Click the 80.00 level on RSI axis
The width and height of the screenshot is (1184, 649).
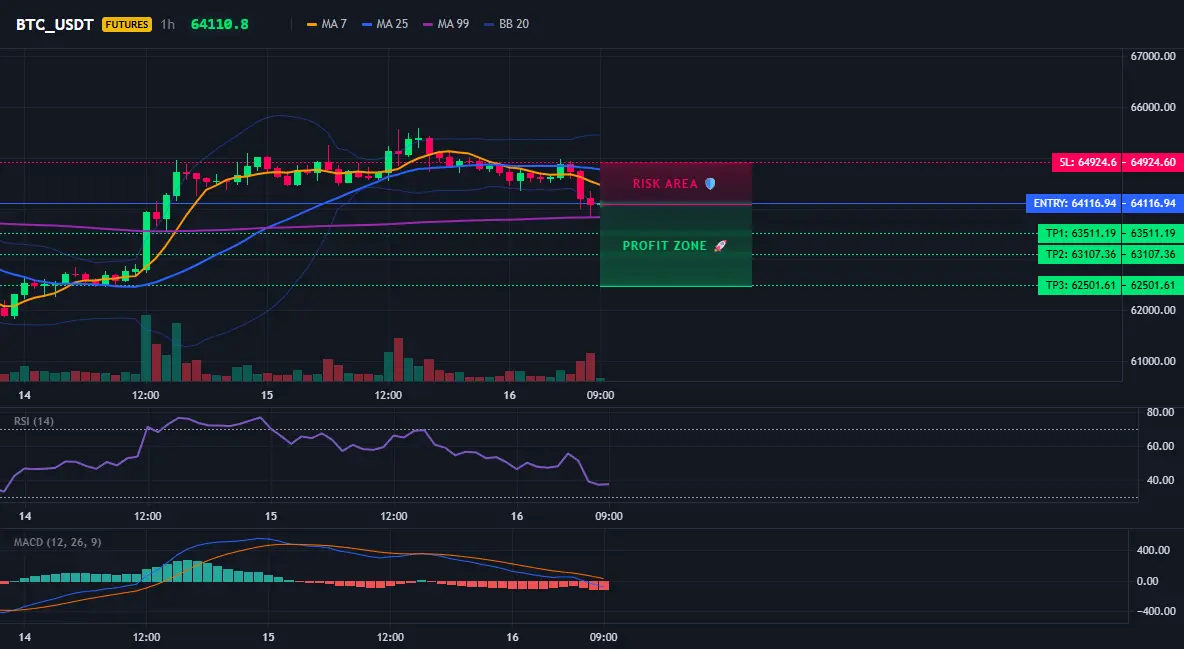click(1160, 413)
